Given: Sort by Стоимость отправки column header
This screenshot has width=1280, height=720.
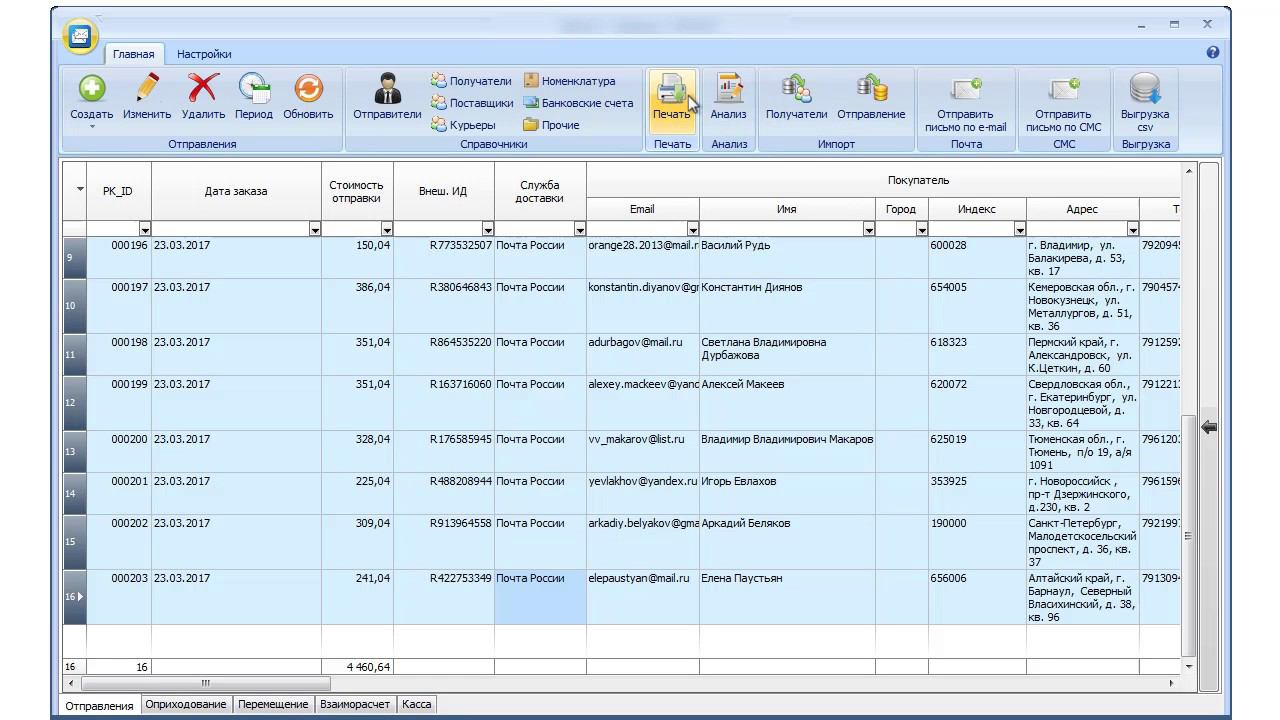Looking at the screenshot, I should 357,191.
